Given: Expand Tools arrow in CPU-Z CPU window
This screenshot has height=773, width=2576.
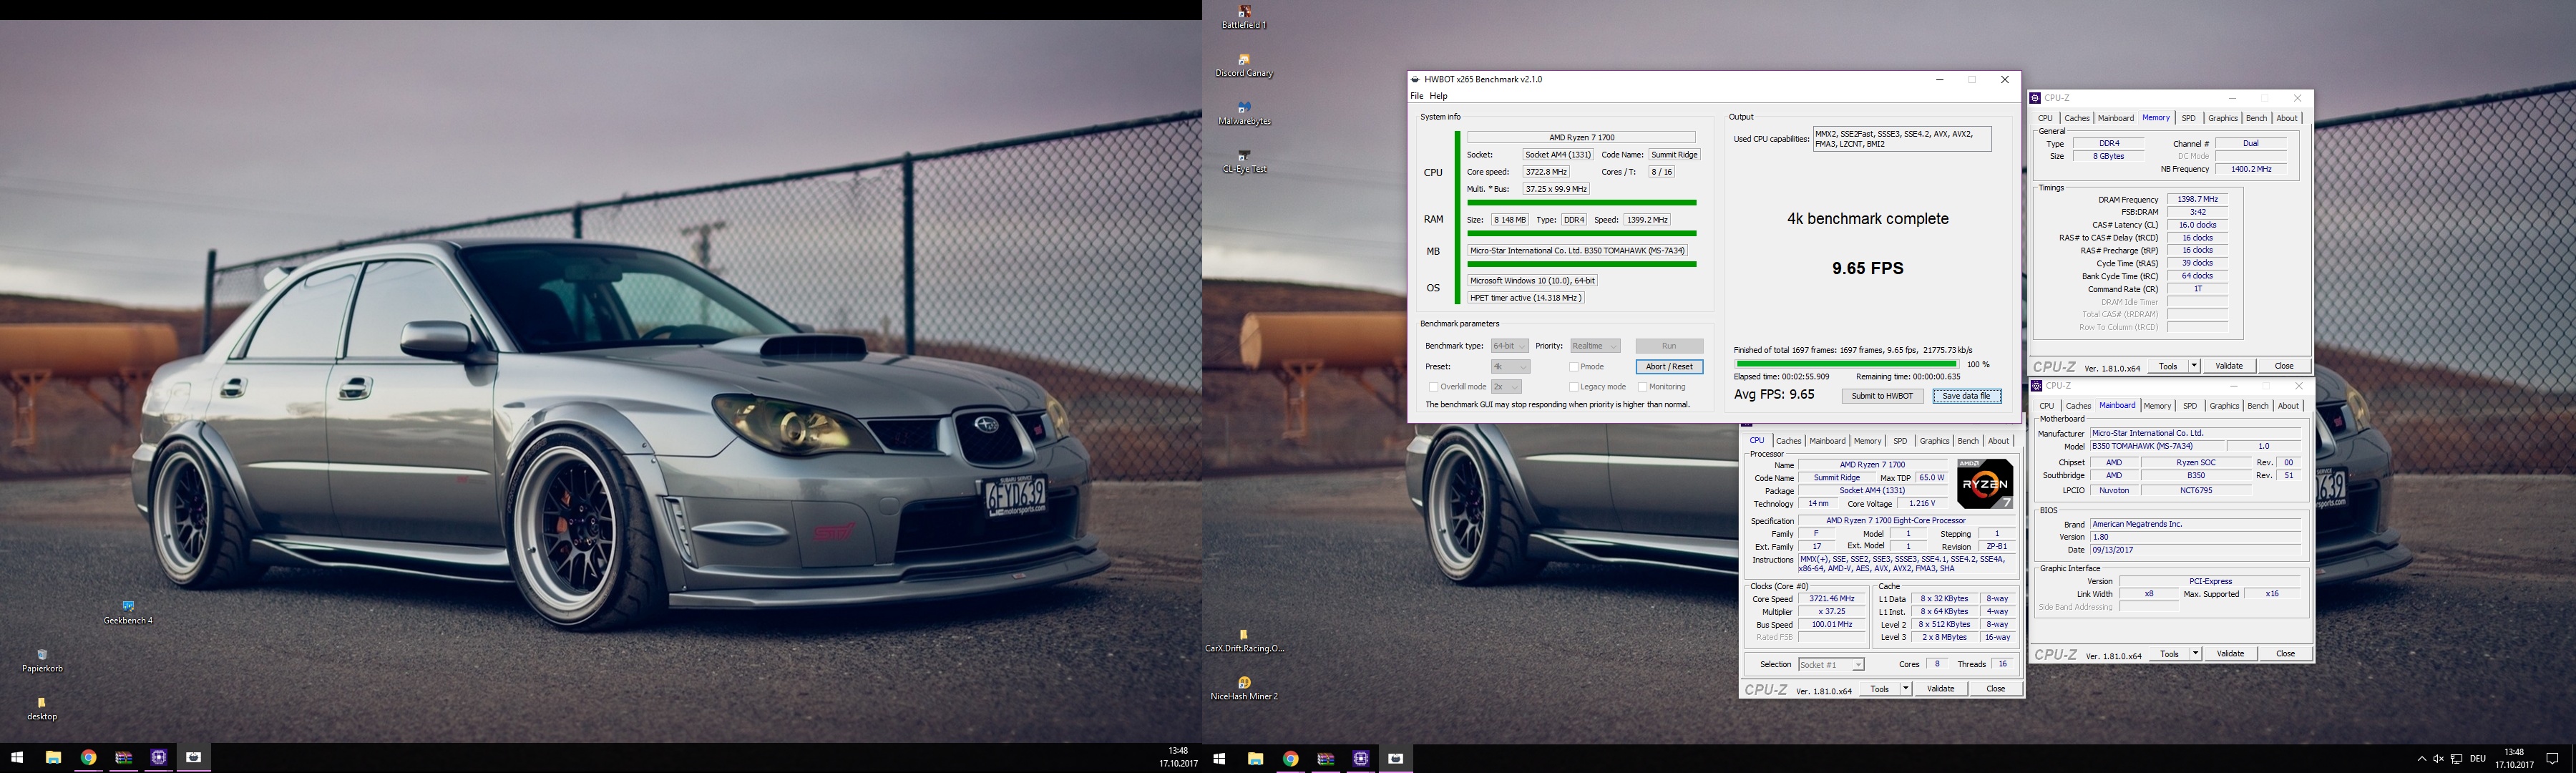Looking at the screenshot, I should 1906,689.
